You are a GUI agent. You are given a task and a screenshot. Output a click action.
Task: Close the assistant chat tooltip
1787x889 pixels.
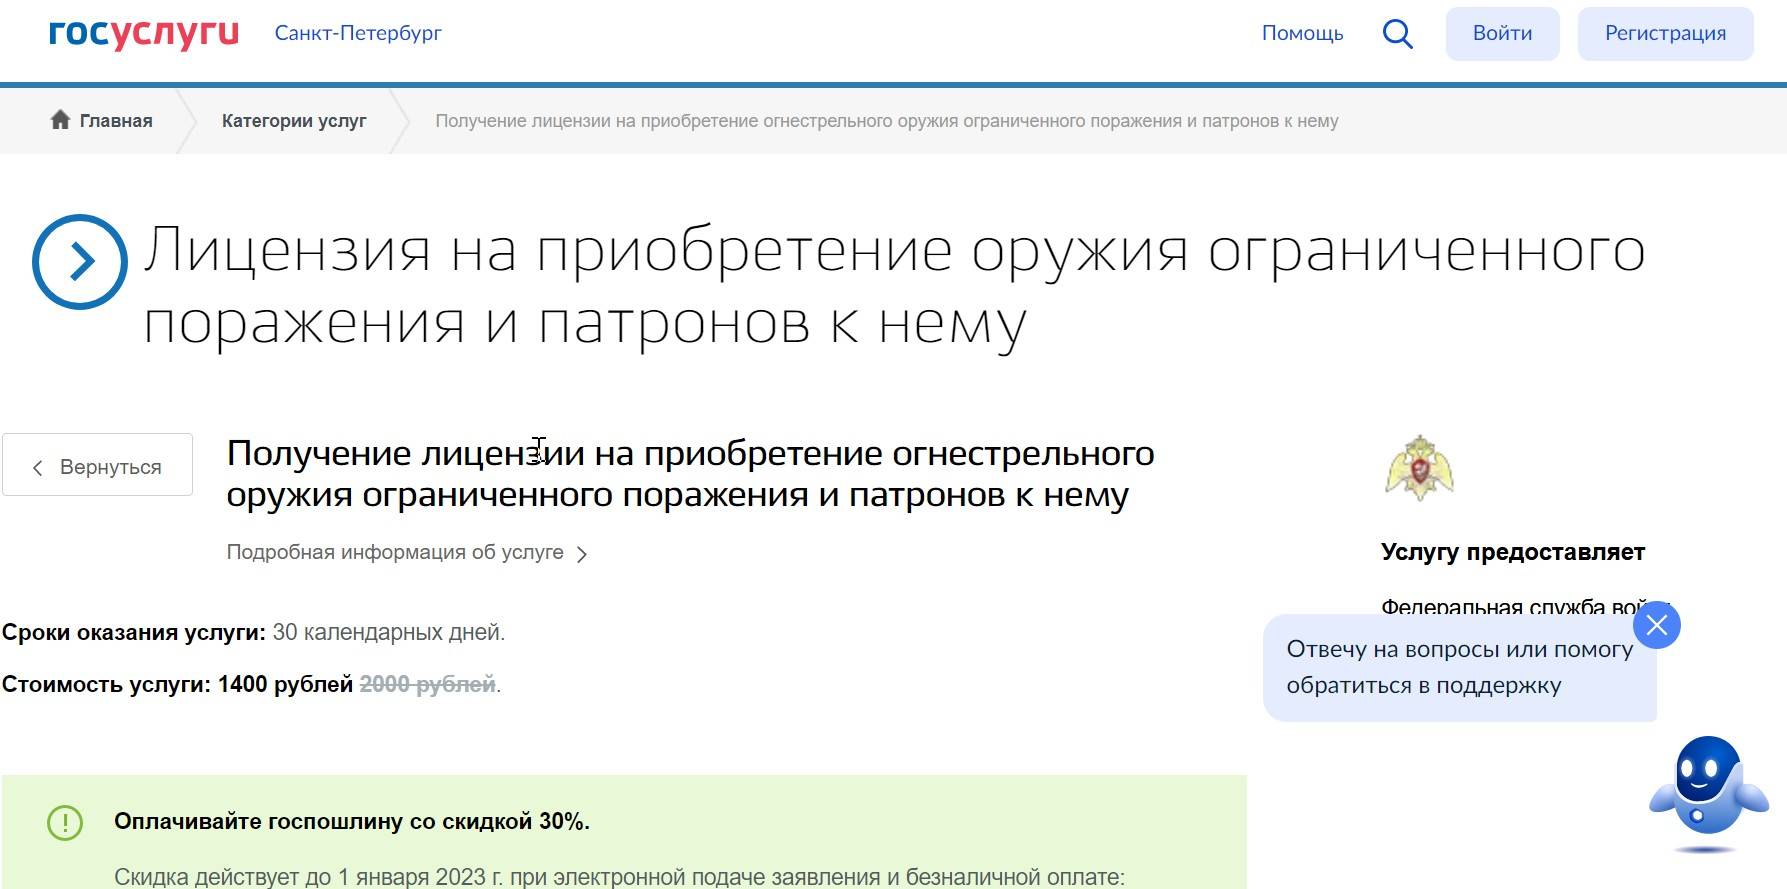click(1656, 625)
